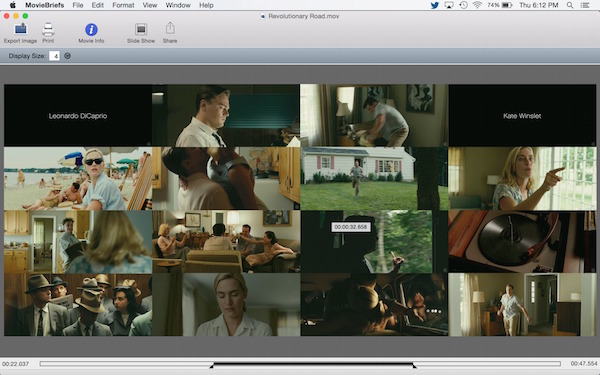The image size is (600, 375).
Task: Click the battery percentage 74% text
Action: (x=493, y=5)
